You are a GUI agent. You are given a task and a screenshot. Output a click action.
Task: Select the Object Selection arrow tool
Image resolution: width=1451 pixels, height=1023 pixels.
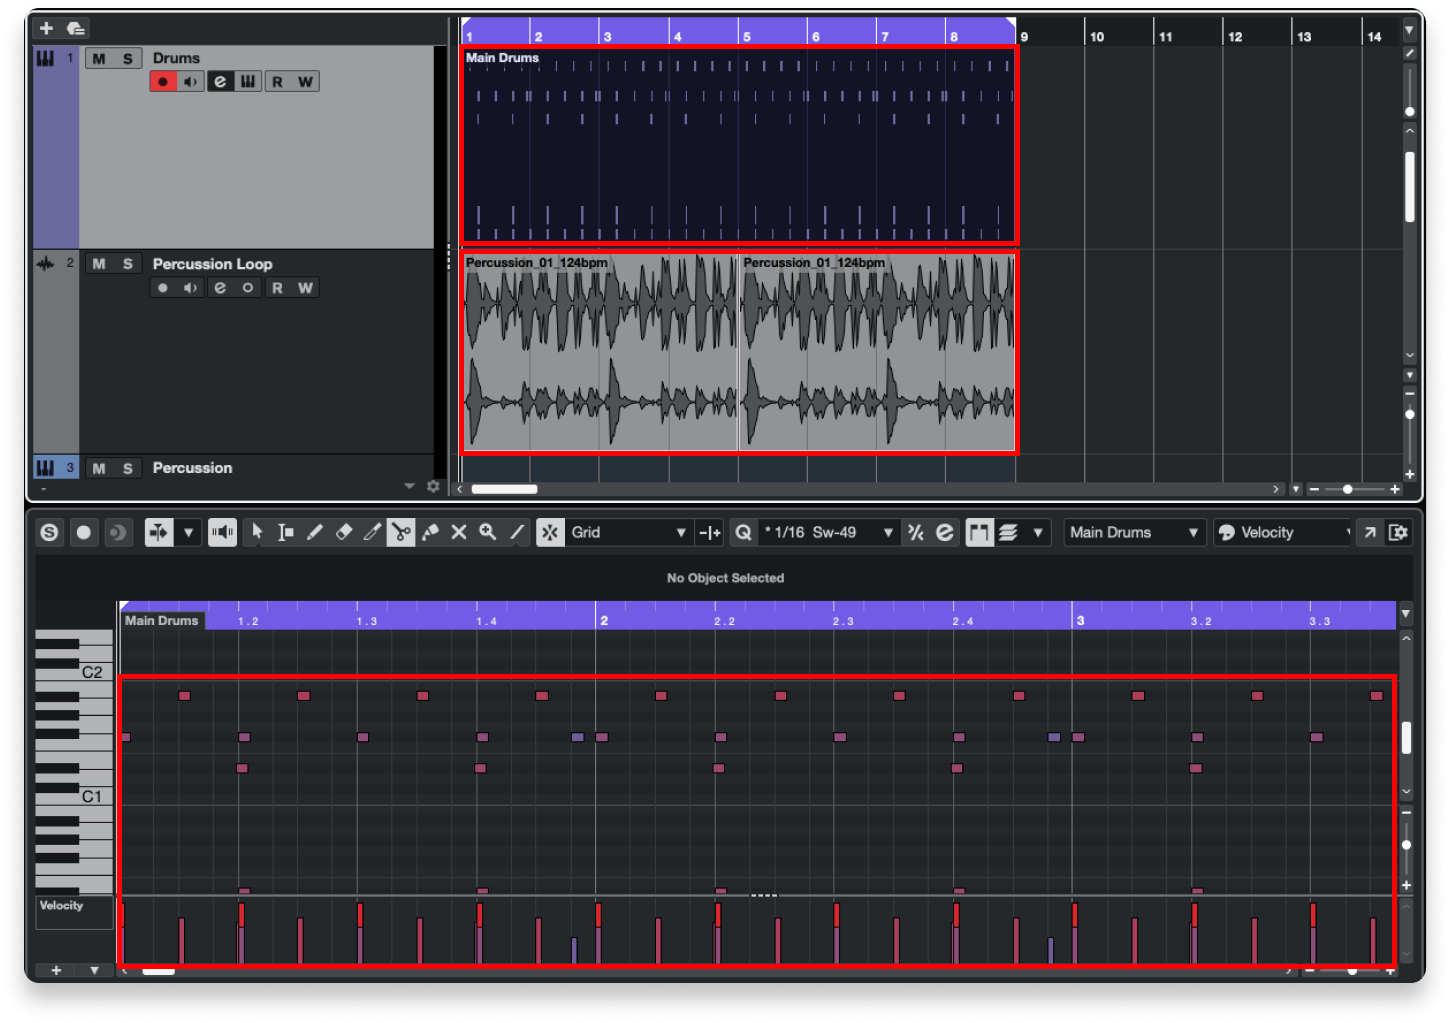coord(257,532)
